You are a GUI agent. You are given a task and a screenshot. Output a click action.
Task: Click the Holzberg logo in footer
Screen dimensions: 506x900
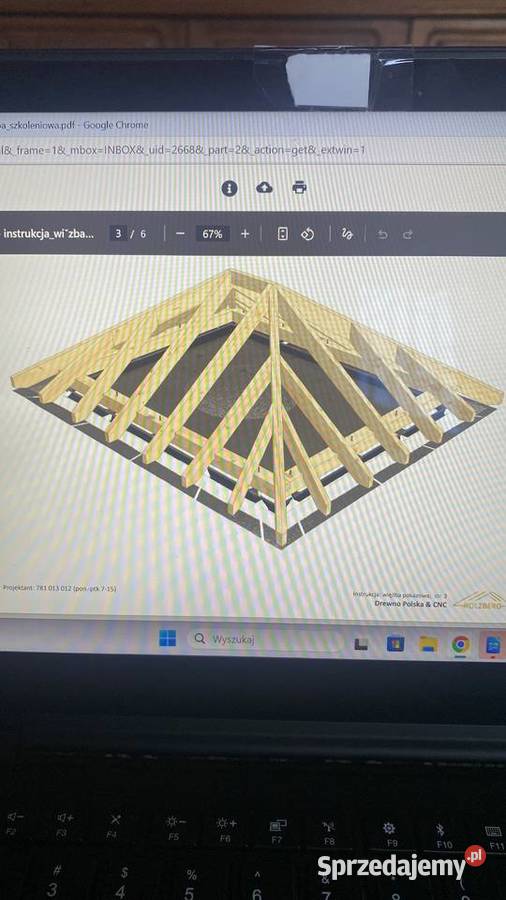tap(480, 600)
